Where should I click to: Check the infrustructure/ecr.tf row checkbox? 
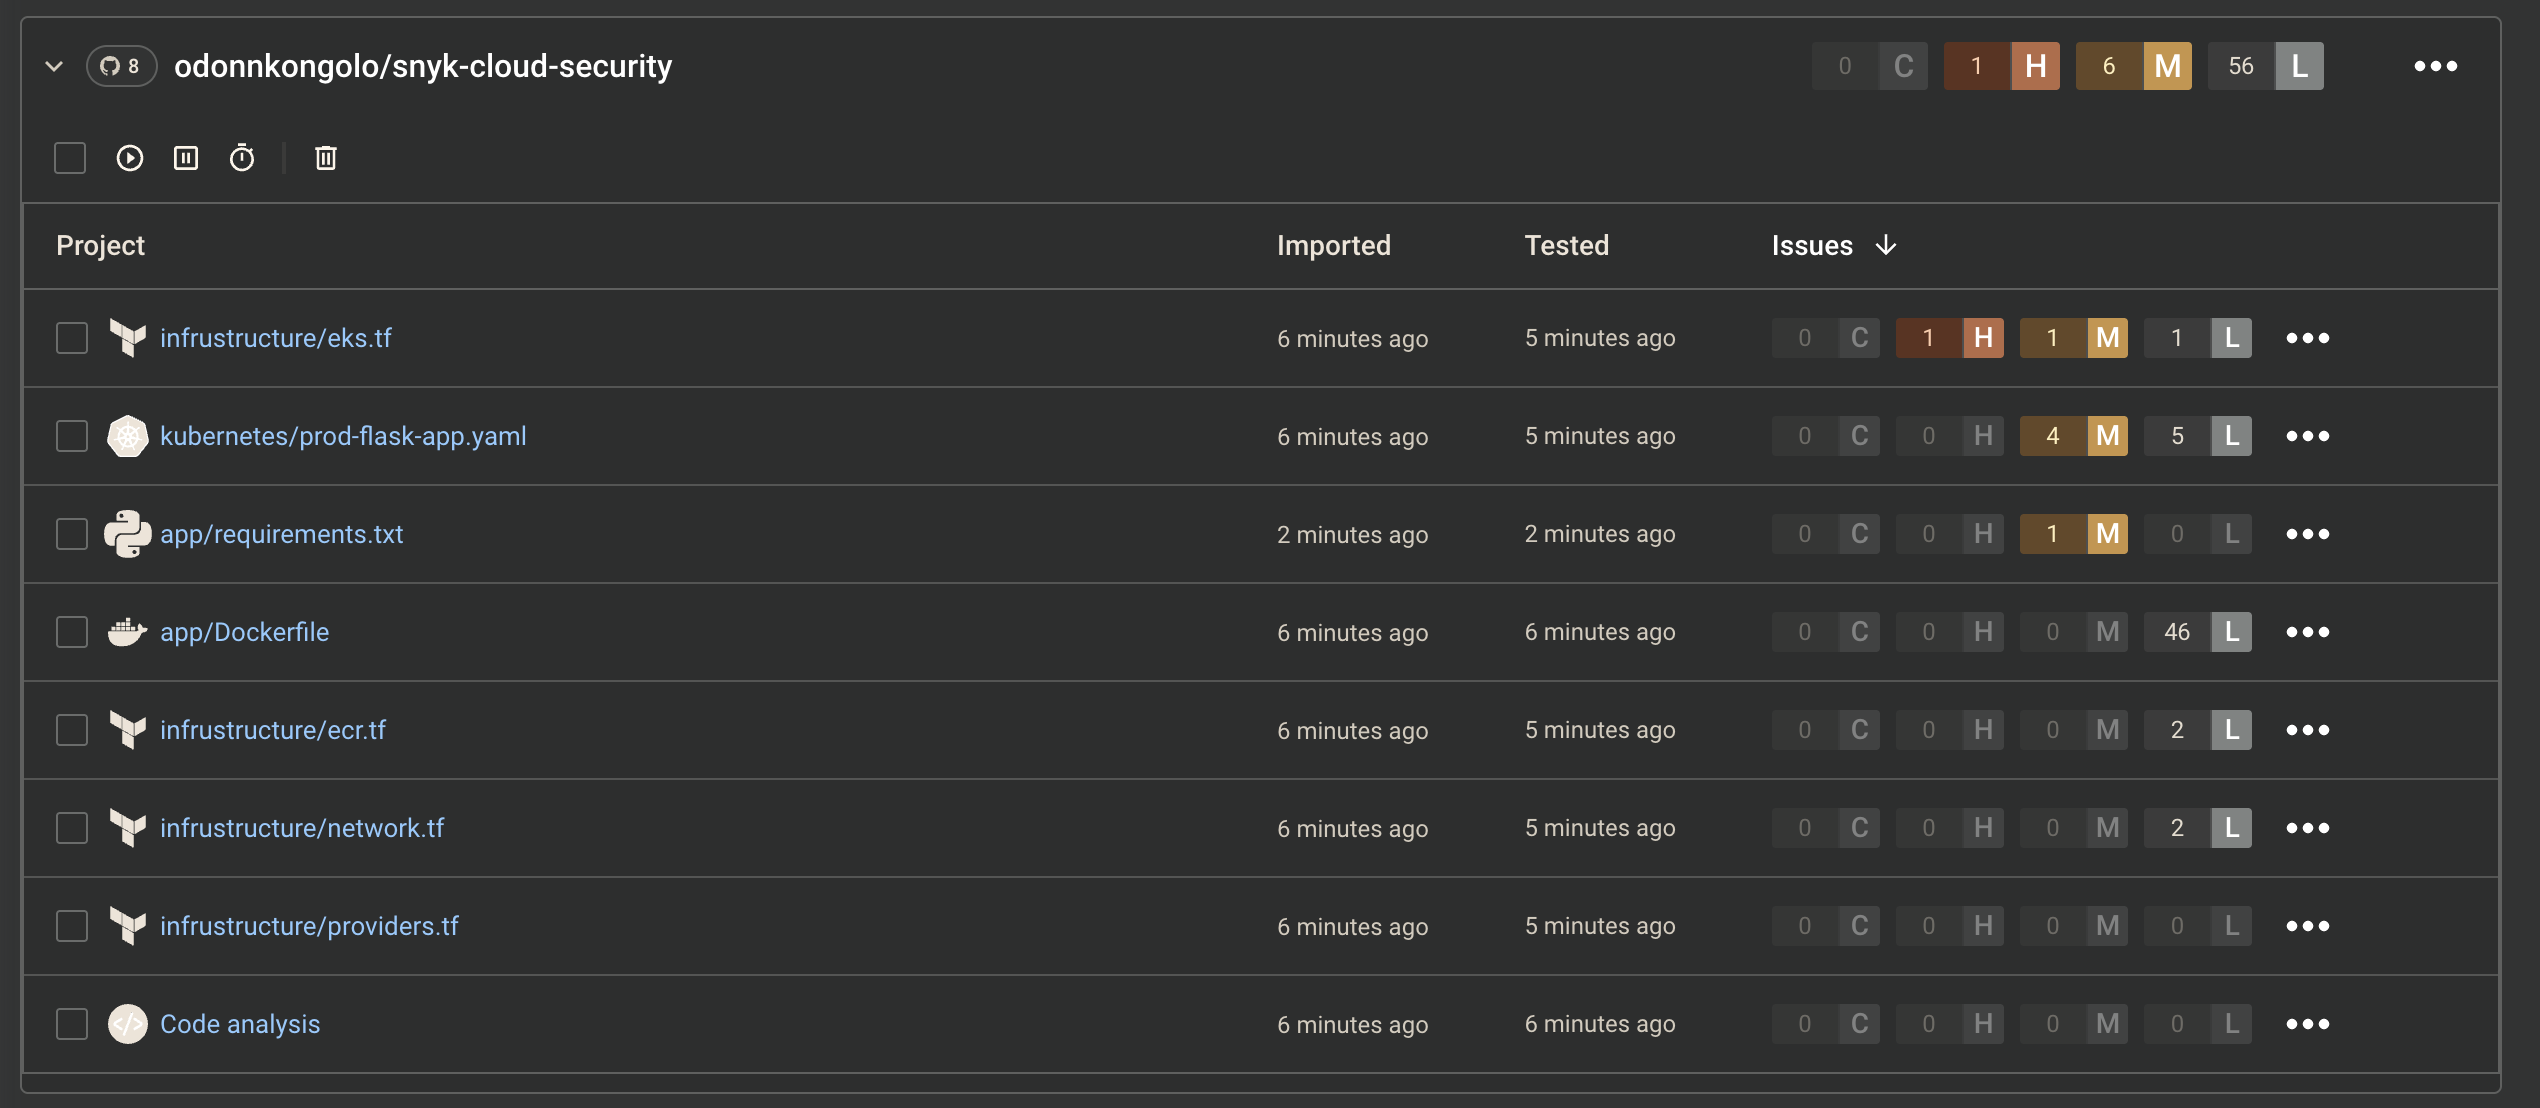72,730
